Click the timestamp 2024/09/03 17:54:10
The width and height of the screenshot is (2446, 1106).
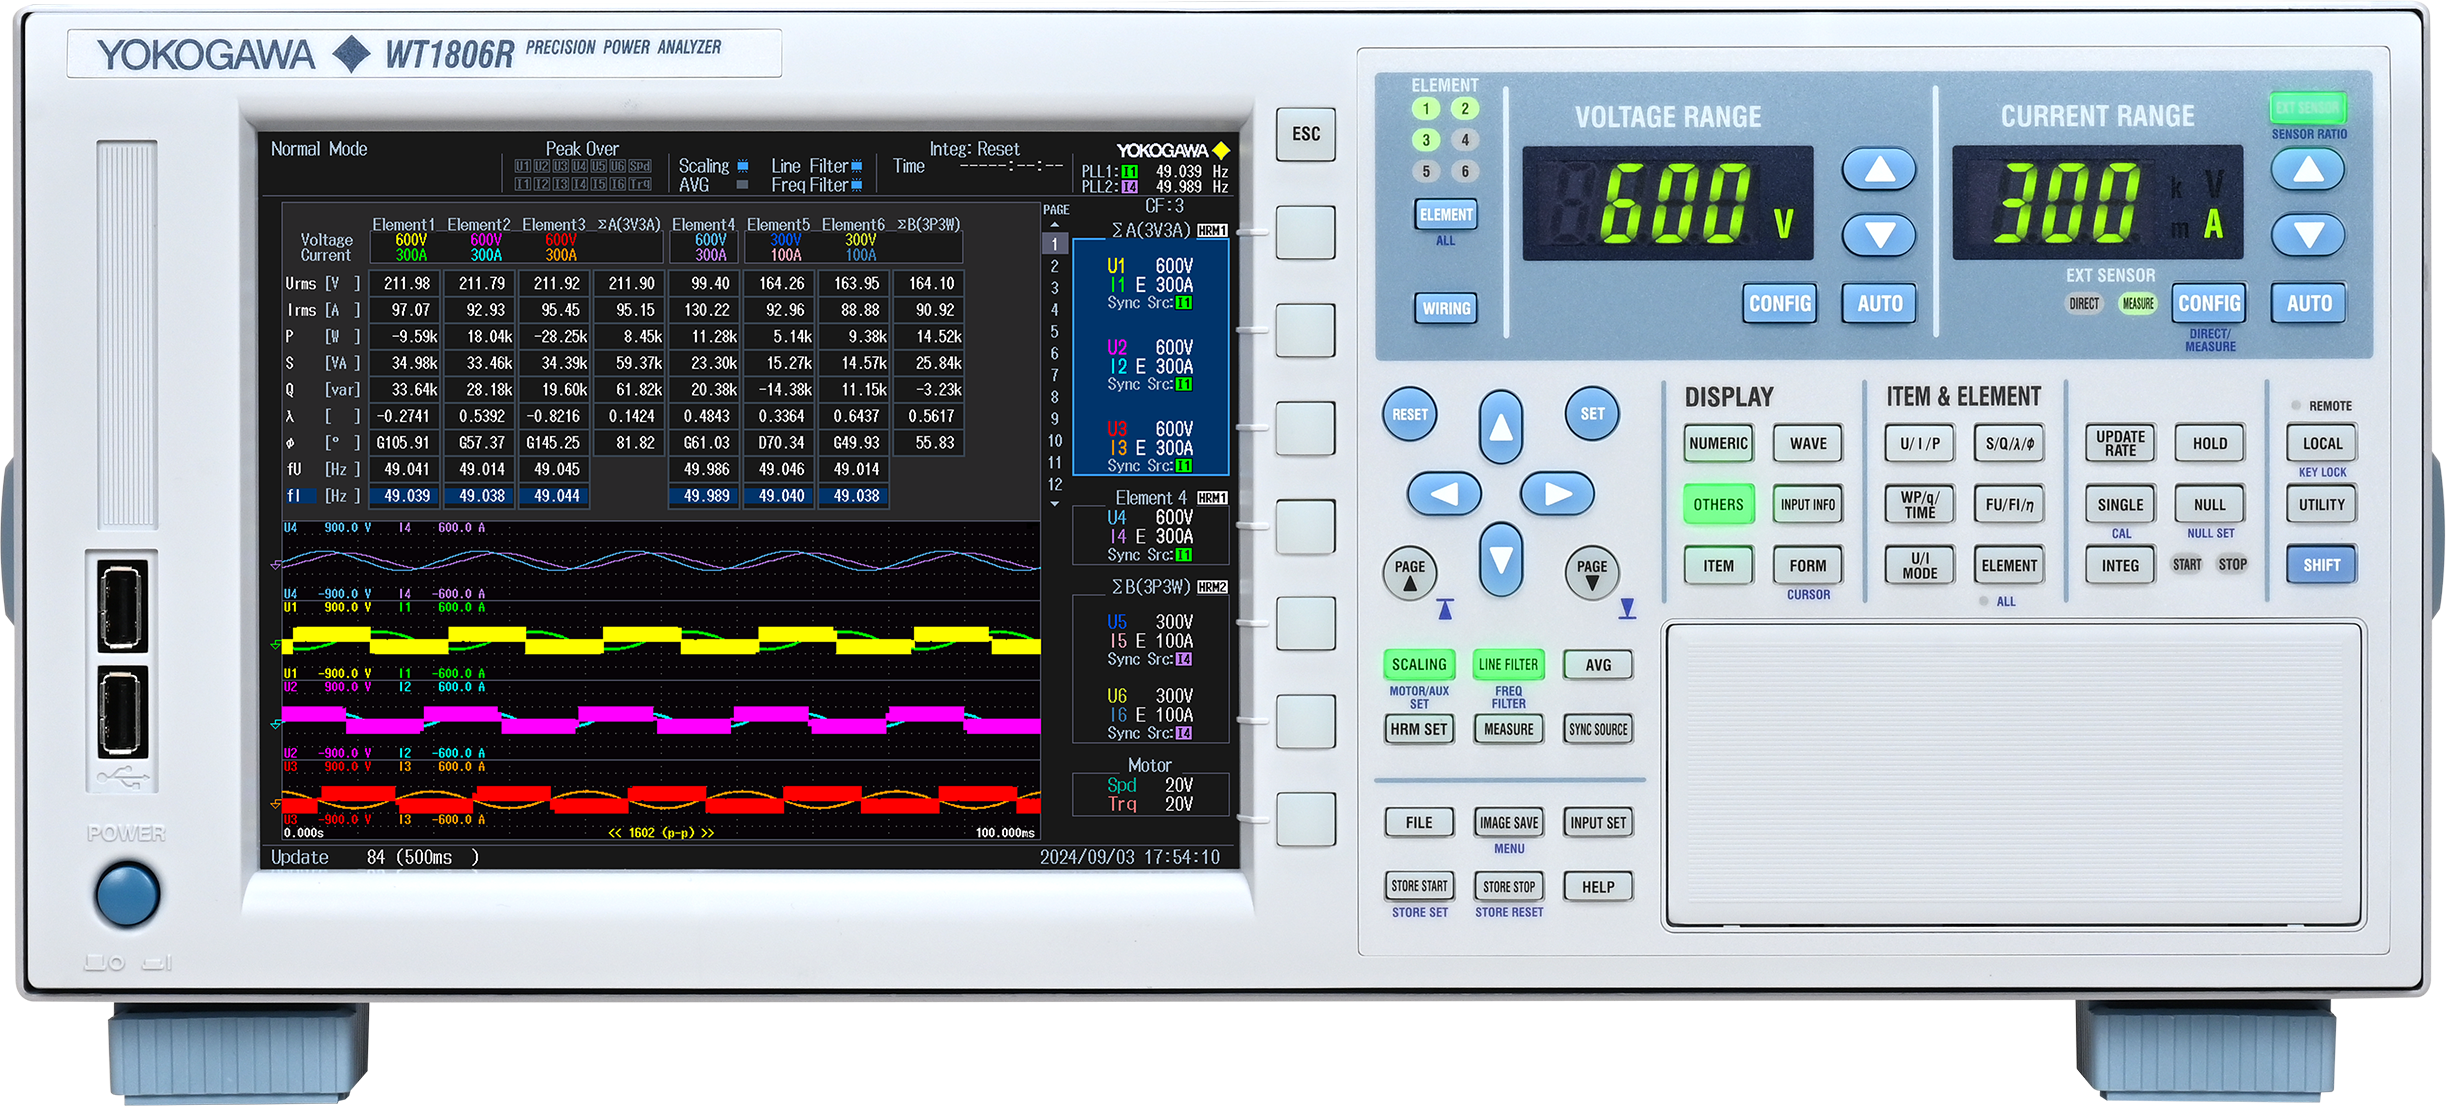coord(1130,857)
